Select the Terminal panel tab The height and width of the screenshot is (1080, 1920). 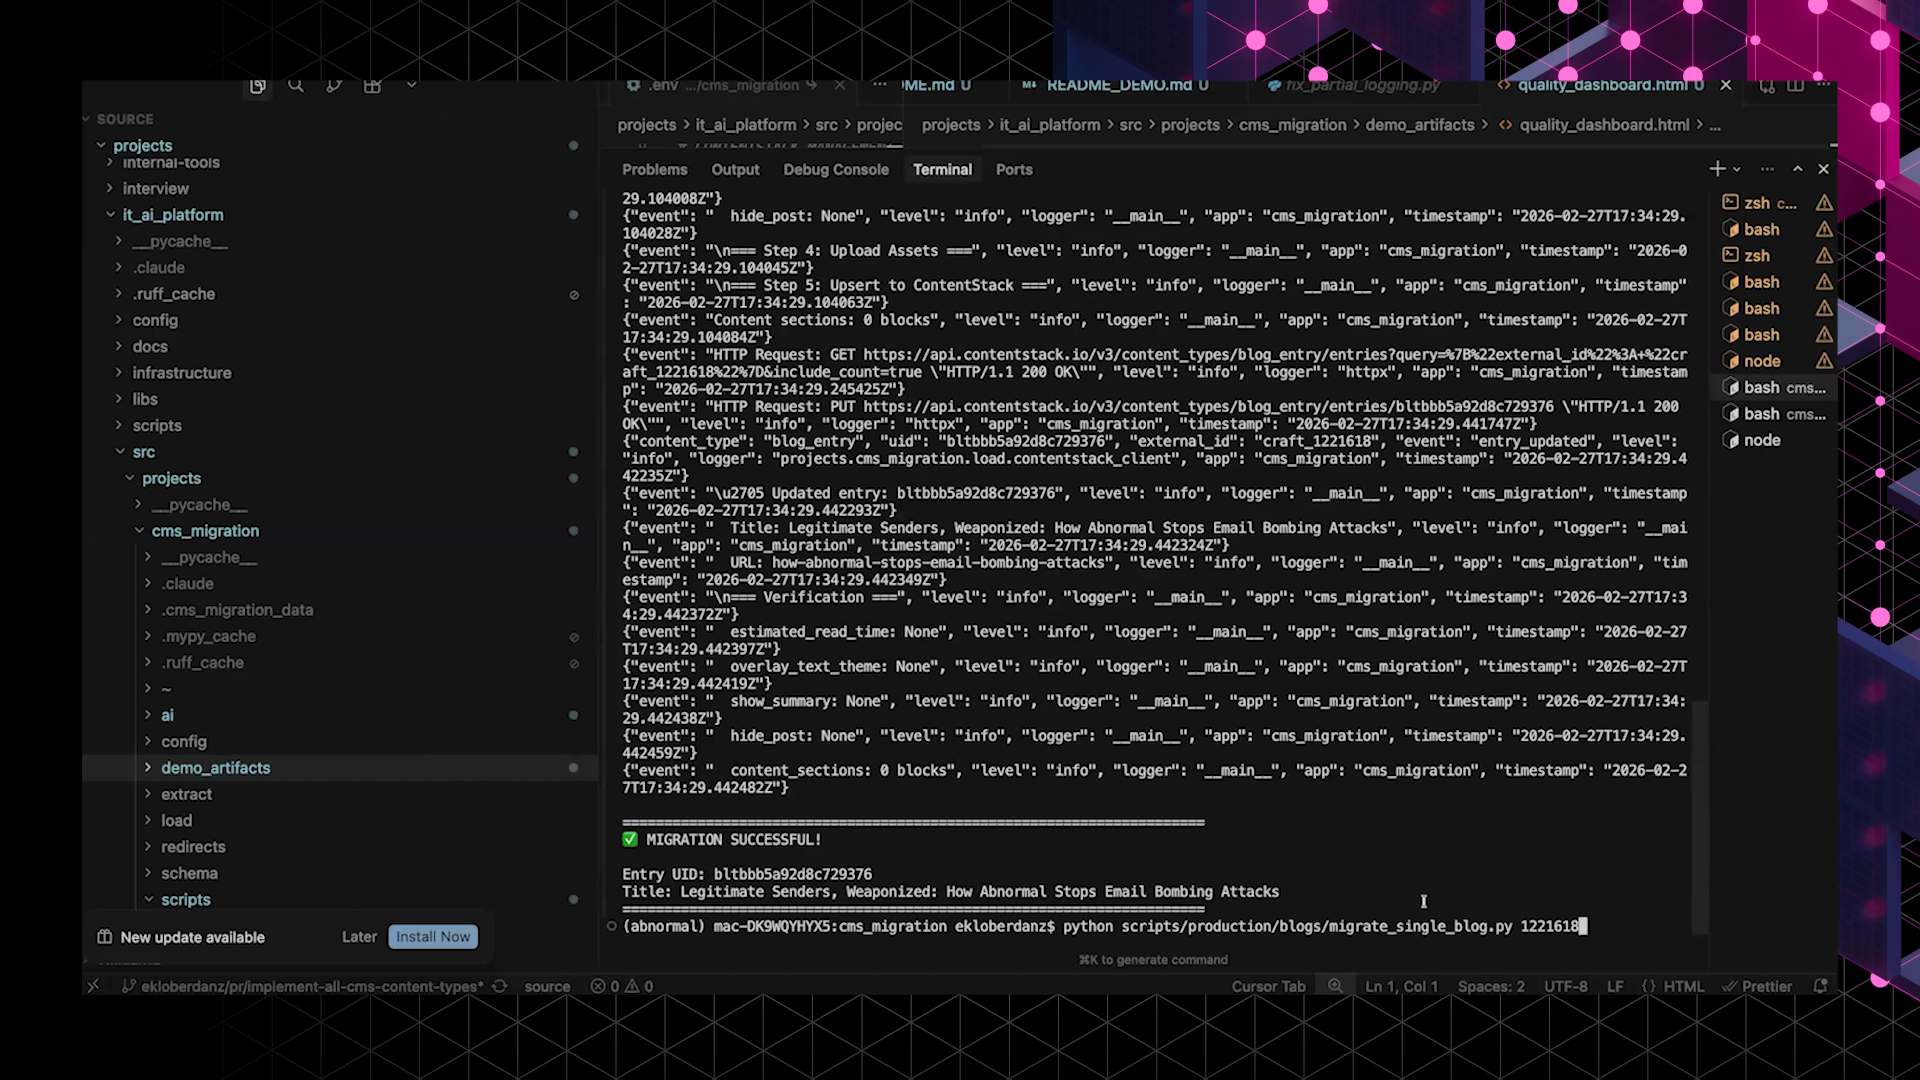click(942, 170)
